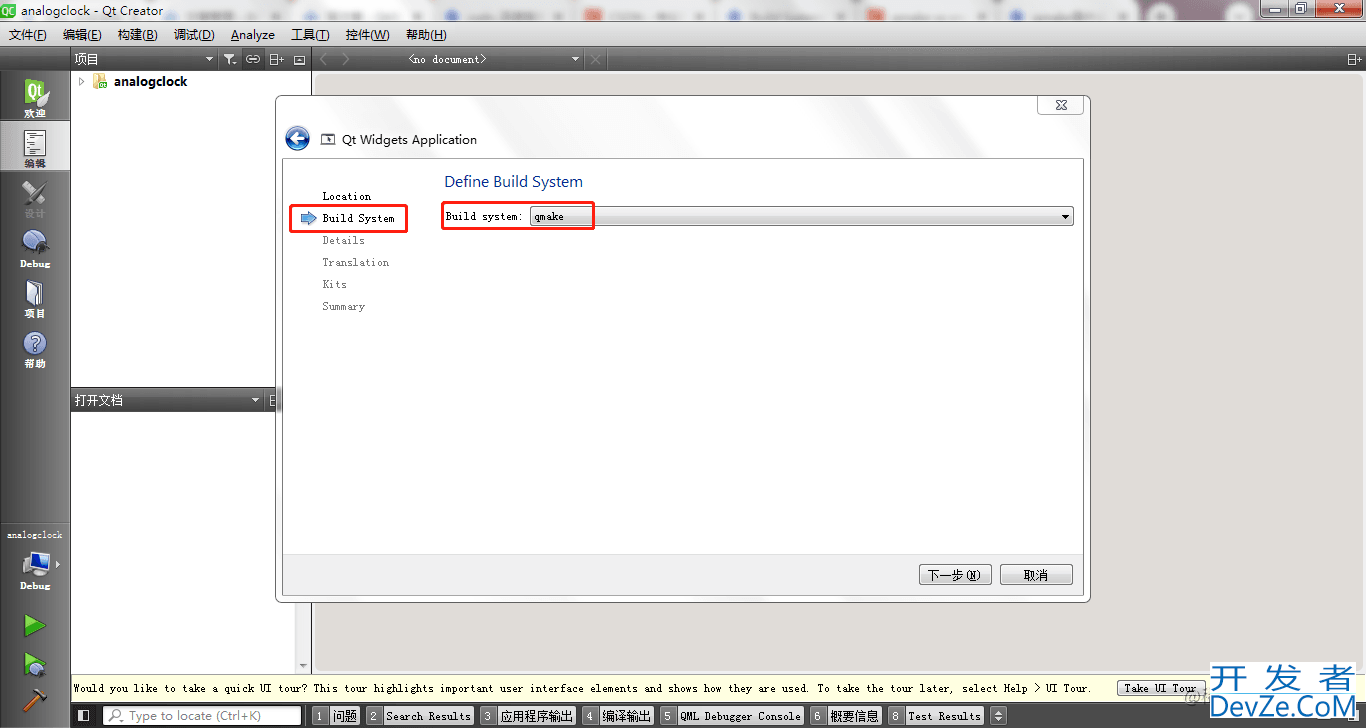Select the Build System wizard step
This screenshot has height=728, width=1366.
coord(358,218)
